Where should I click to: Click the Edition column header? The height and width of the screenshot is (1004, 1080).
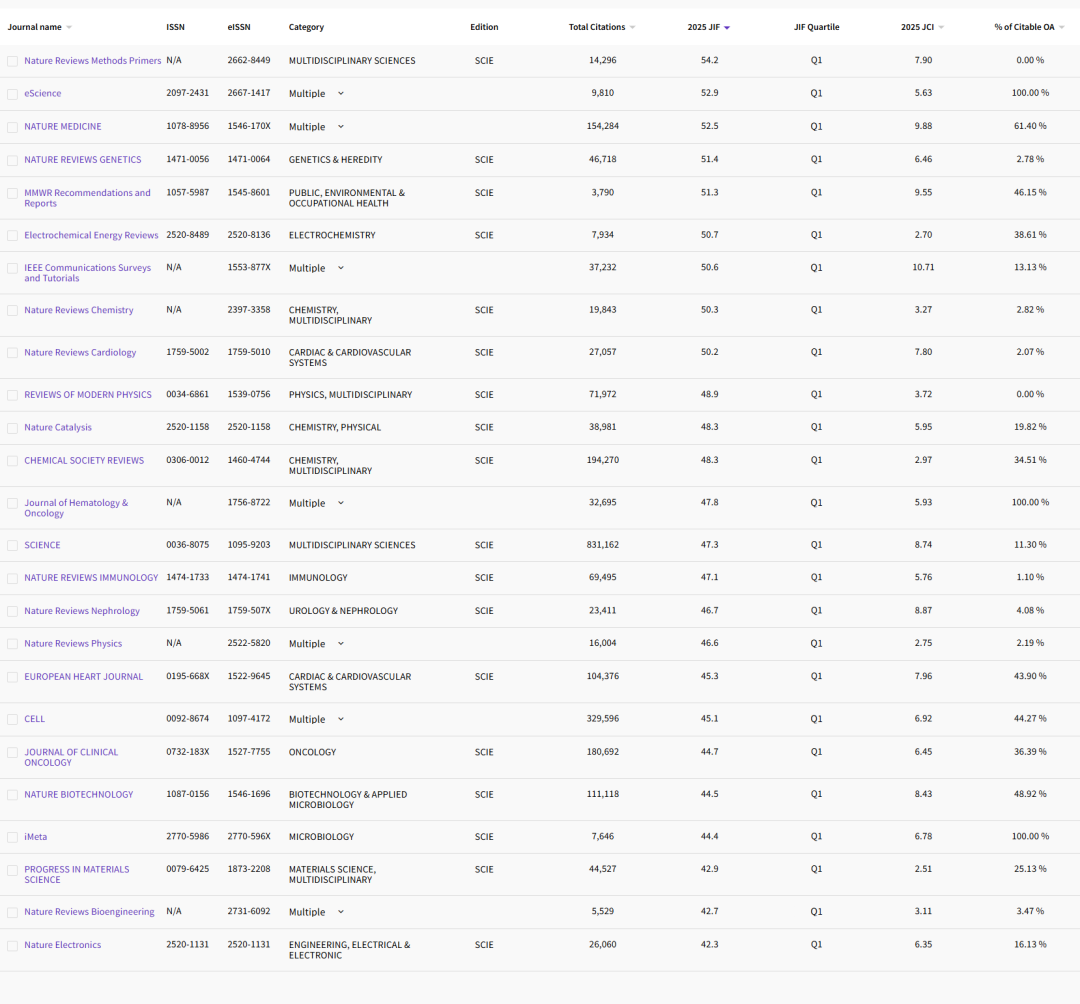484,28
